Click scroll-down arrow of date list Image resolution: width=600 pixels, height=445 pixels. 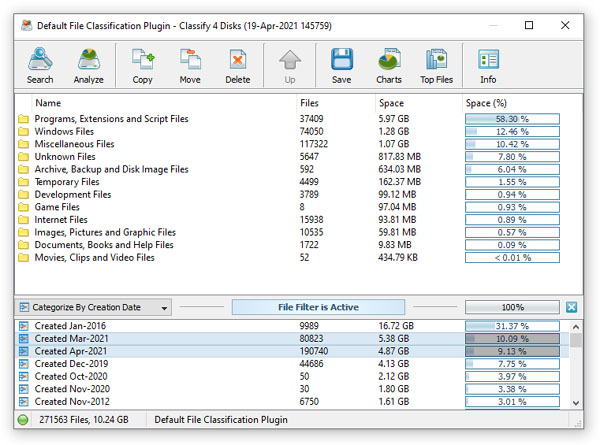pyautogui.click(x=576, y=403)
